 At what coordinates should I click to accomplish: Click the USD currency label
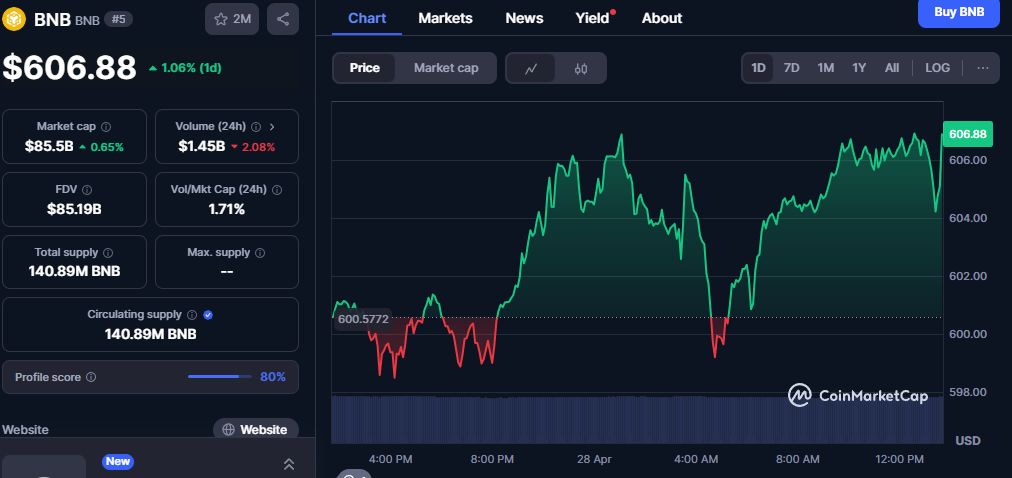(967, 441)
